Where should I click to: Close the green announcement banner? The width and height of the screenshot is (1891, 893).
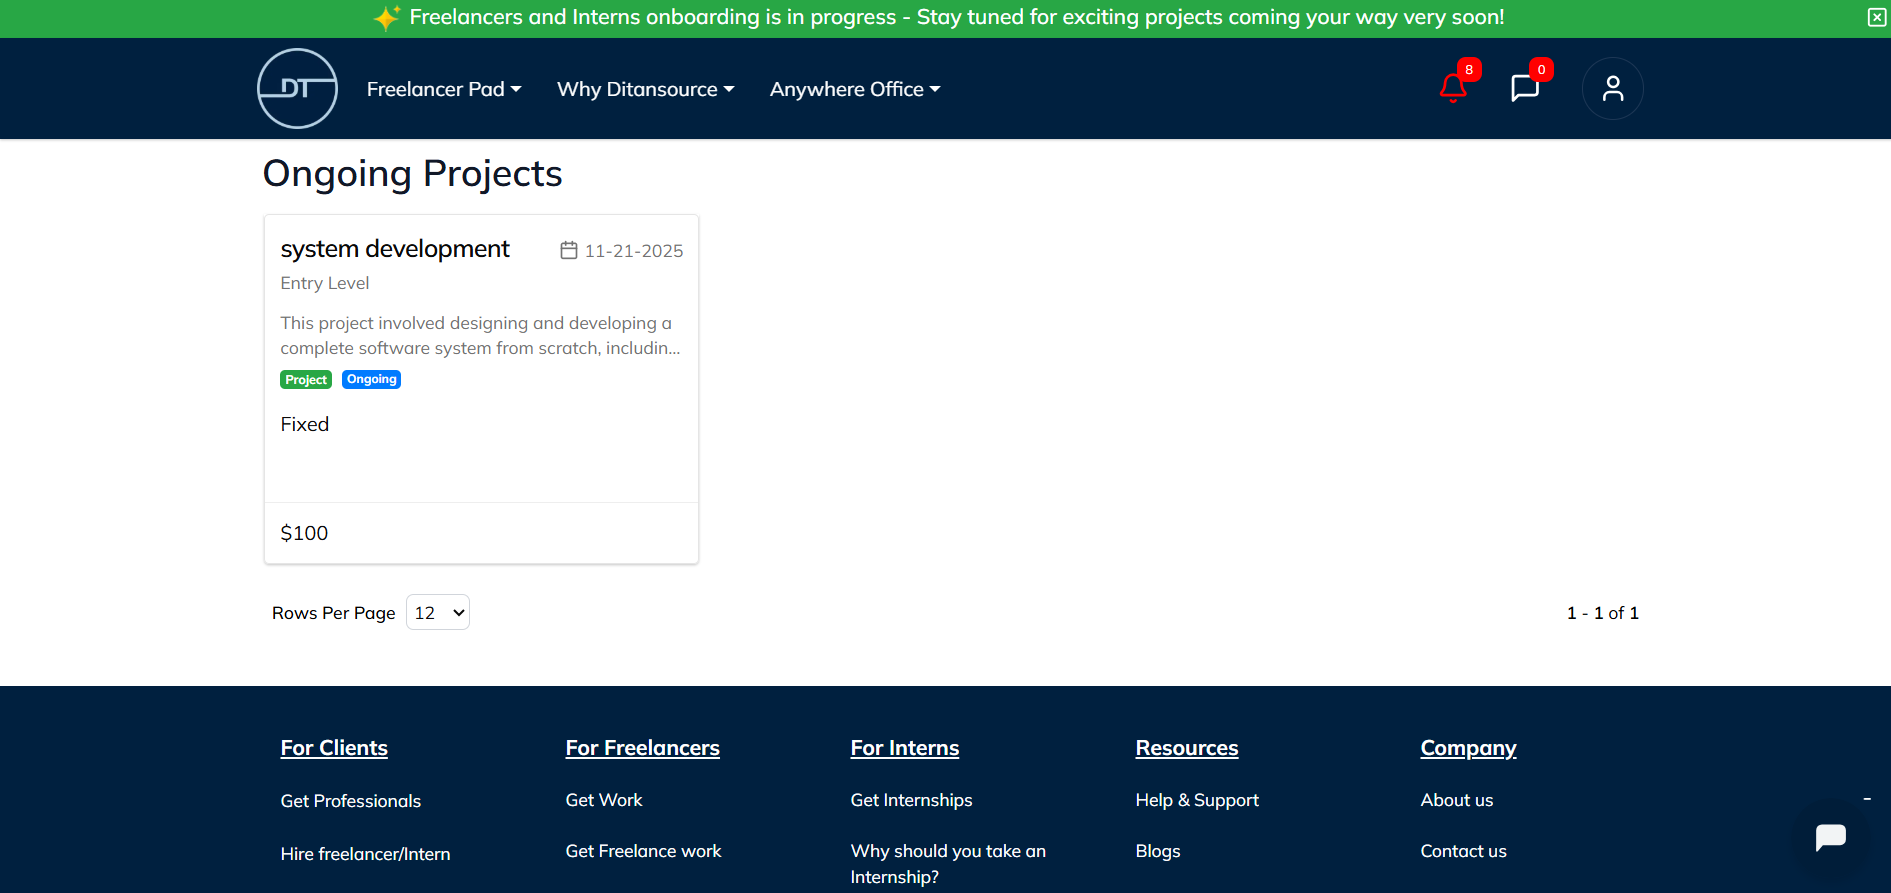(1877, 17)
